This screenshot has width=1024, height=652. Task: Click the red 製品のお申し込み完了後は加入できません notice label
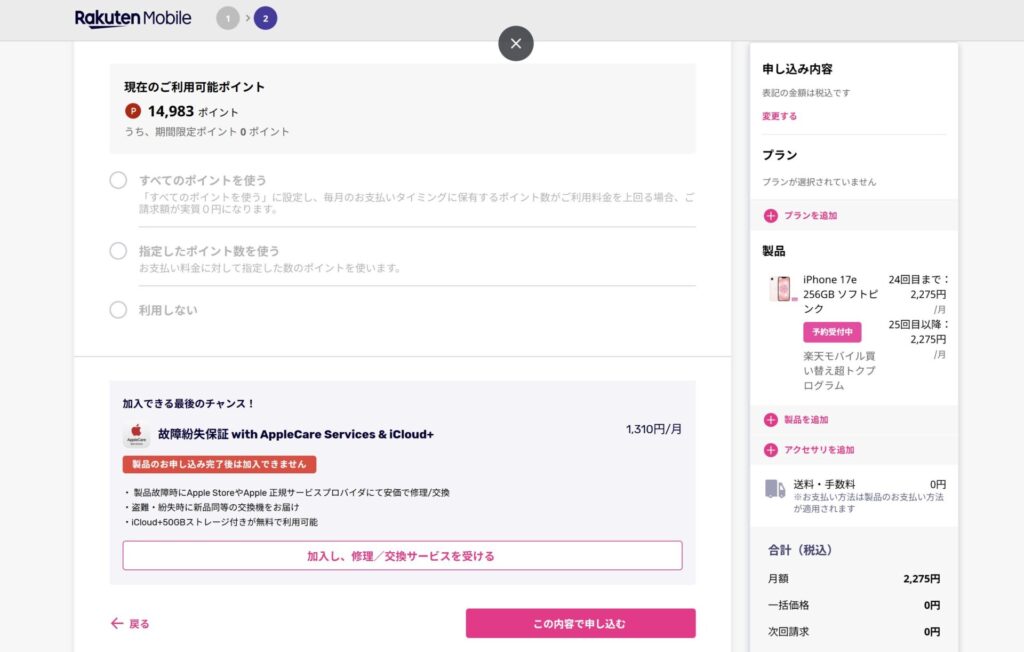click(x=219, y=464)
